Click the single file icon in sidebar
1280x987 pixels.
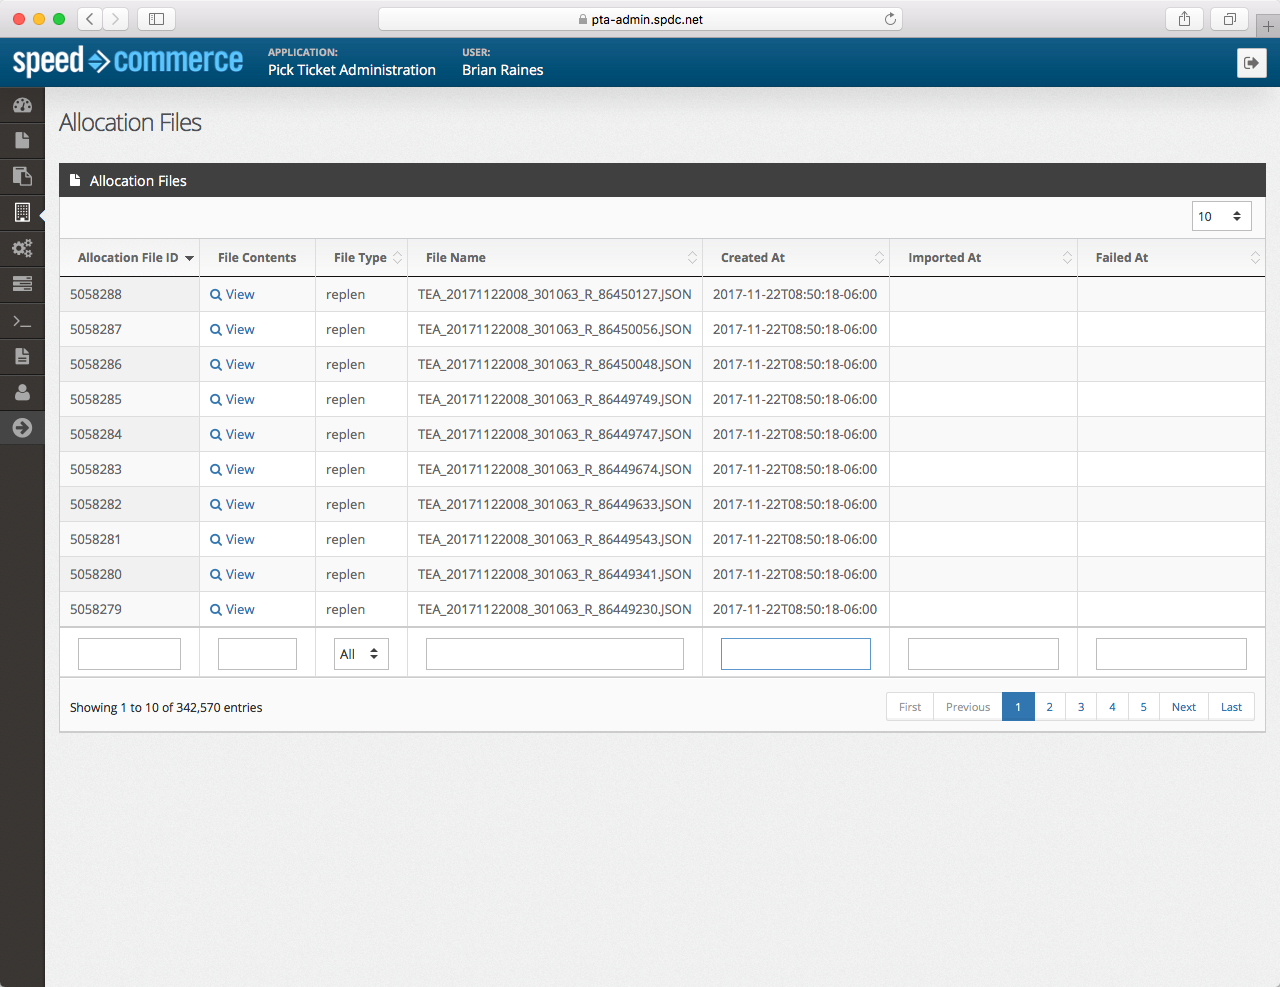coord(22,140)
